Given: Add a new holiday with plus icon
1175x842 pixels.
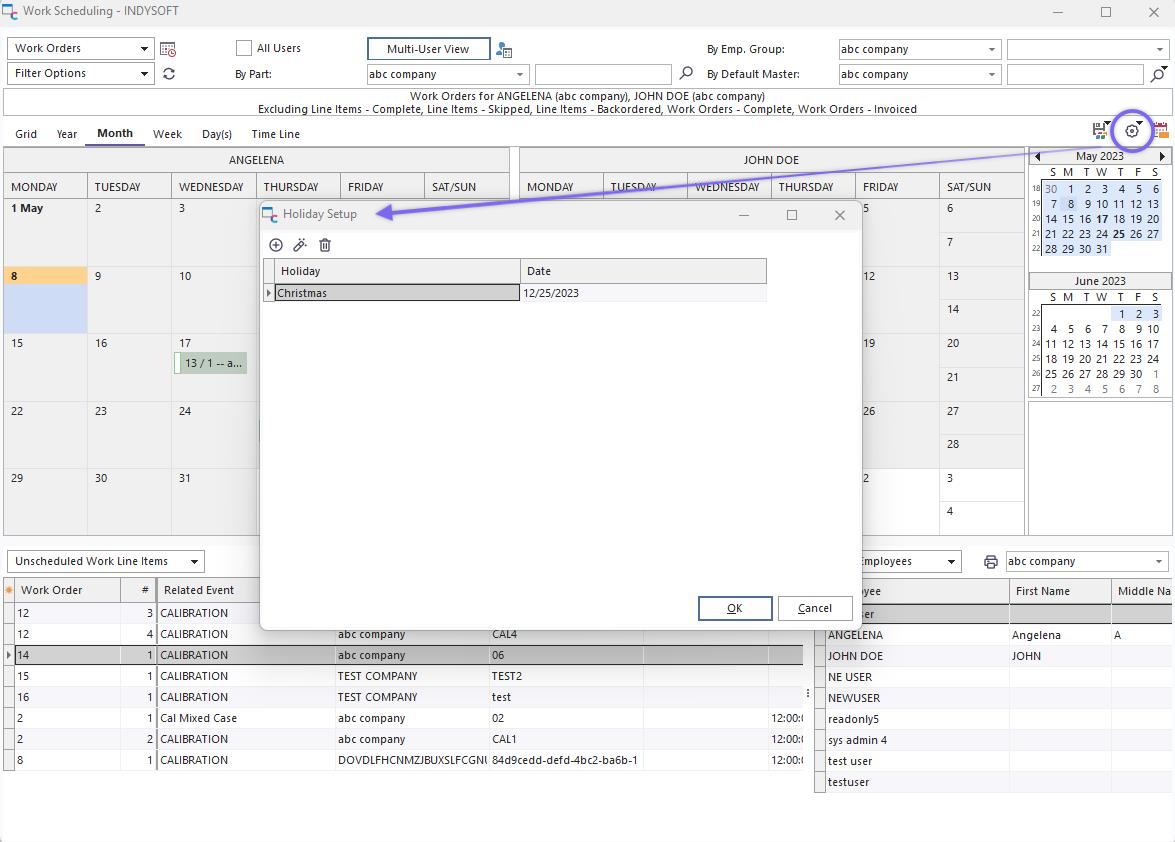Looking at the screenshot, I should pos(276,245).
